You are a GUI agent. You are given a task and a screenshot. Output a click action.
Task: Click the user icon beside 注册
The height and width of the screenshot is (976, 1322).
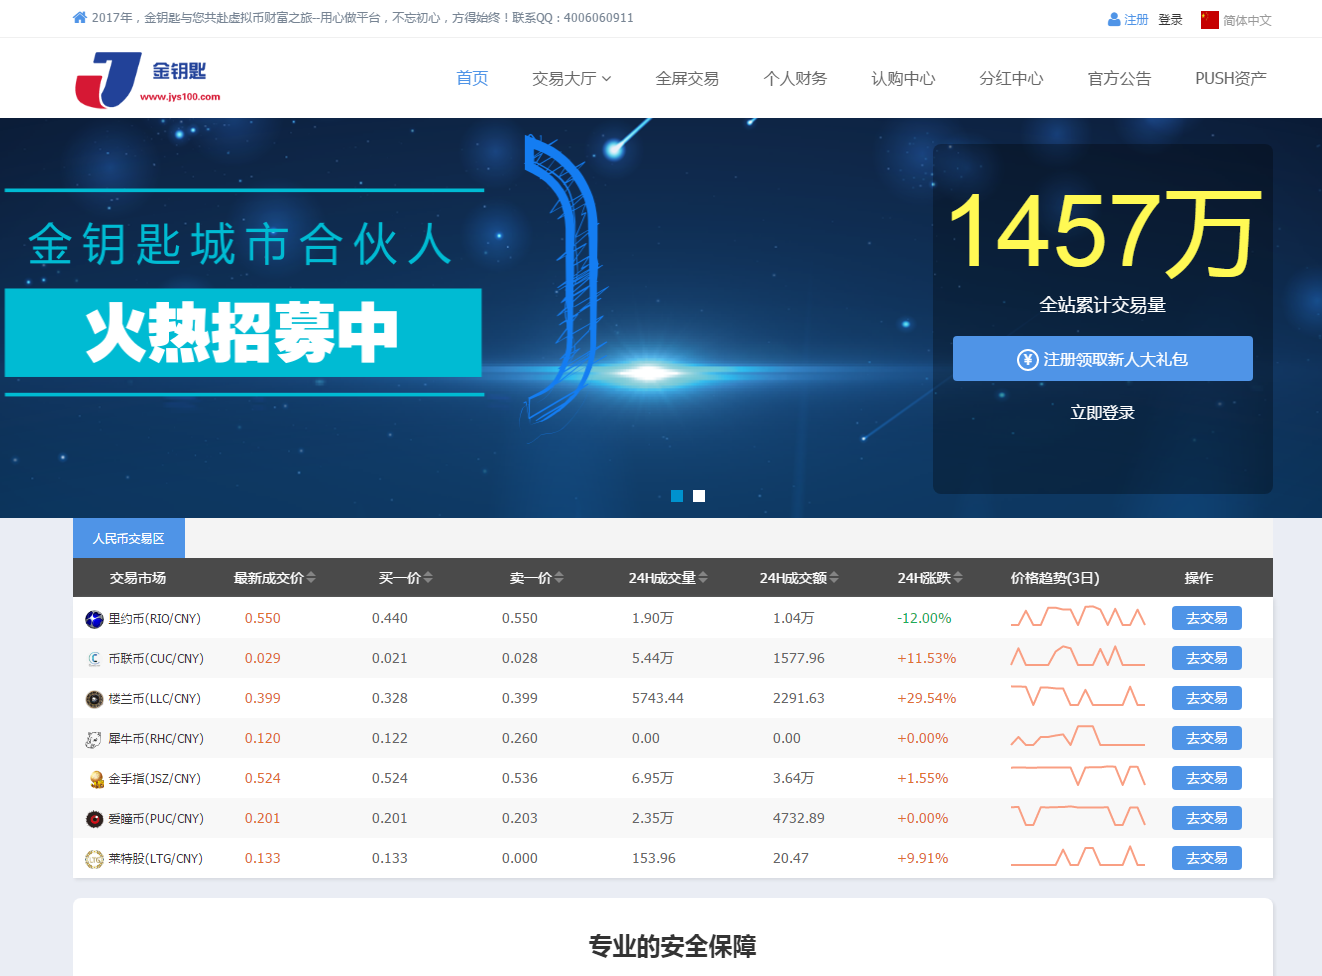point(1113,18)
